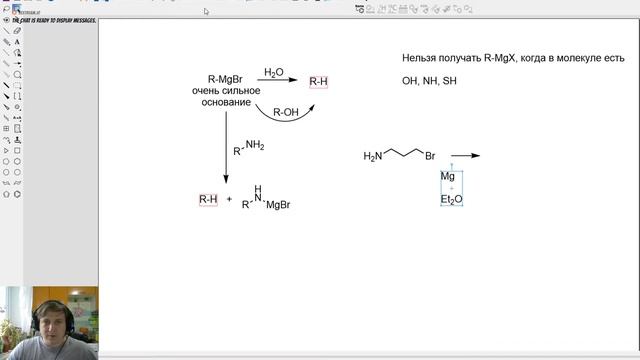640x360 pixels.
Task: Open the Orbitals tool palette
Action: click(x=17, y=75)
